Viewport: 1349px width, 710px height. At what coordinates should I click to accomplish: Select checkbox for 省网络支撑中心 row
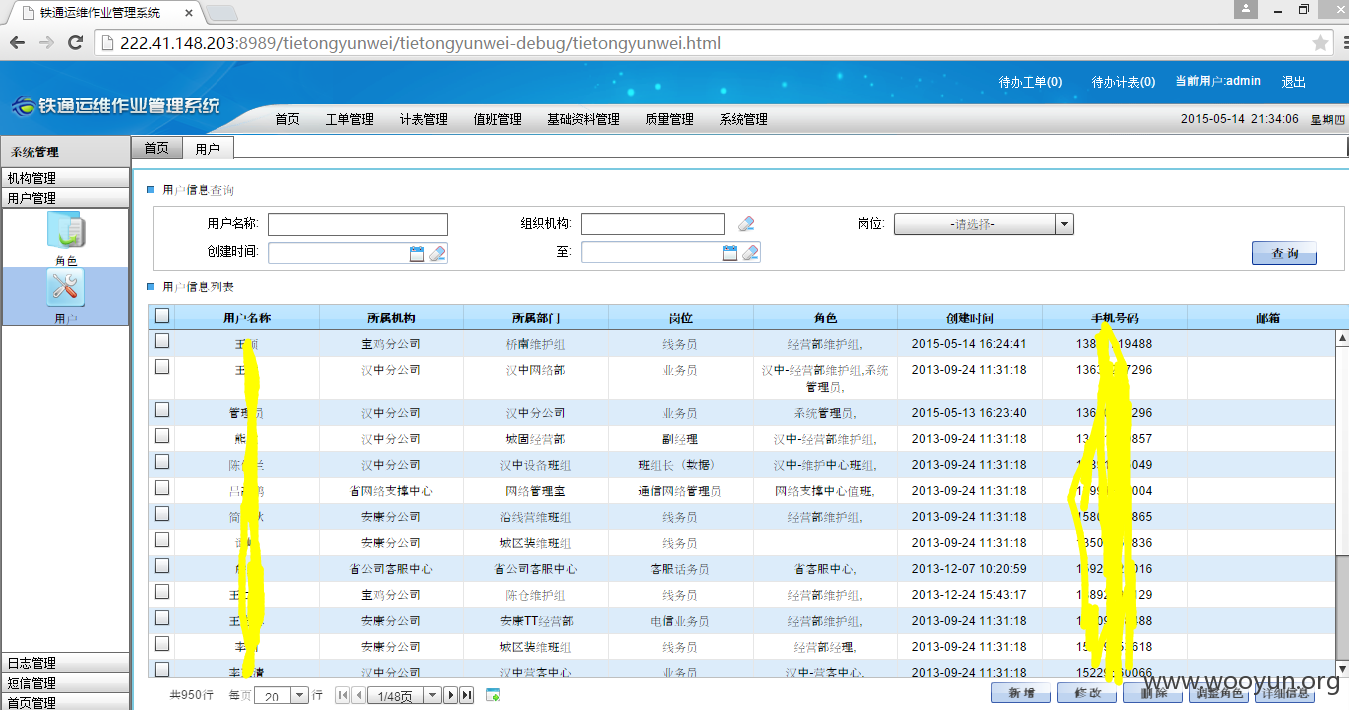[x=162, y=488]
